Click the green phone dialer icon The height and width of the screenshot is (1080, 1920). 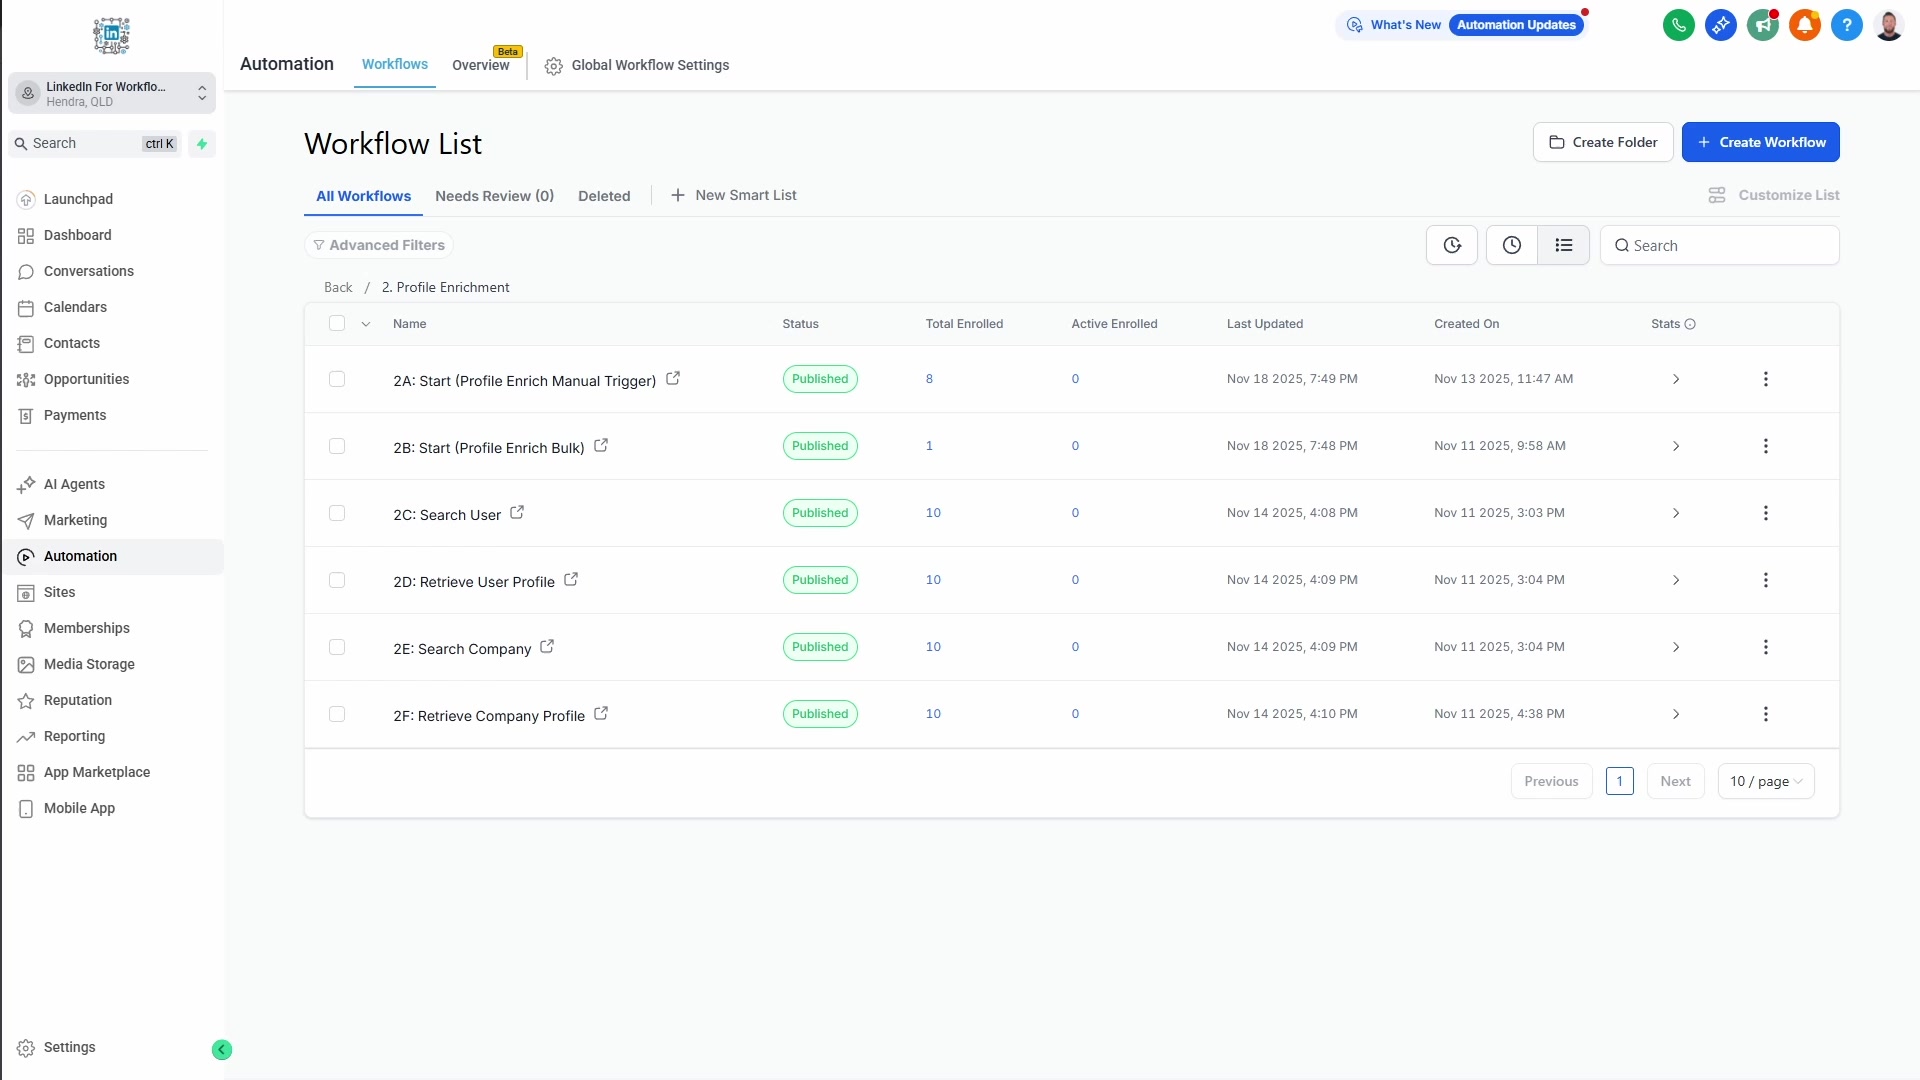click(x=1678, y=25)
